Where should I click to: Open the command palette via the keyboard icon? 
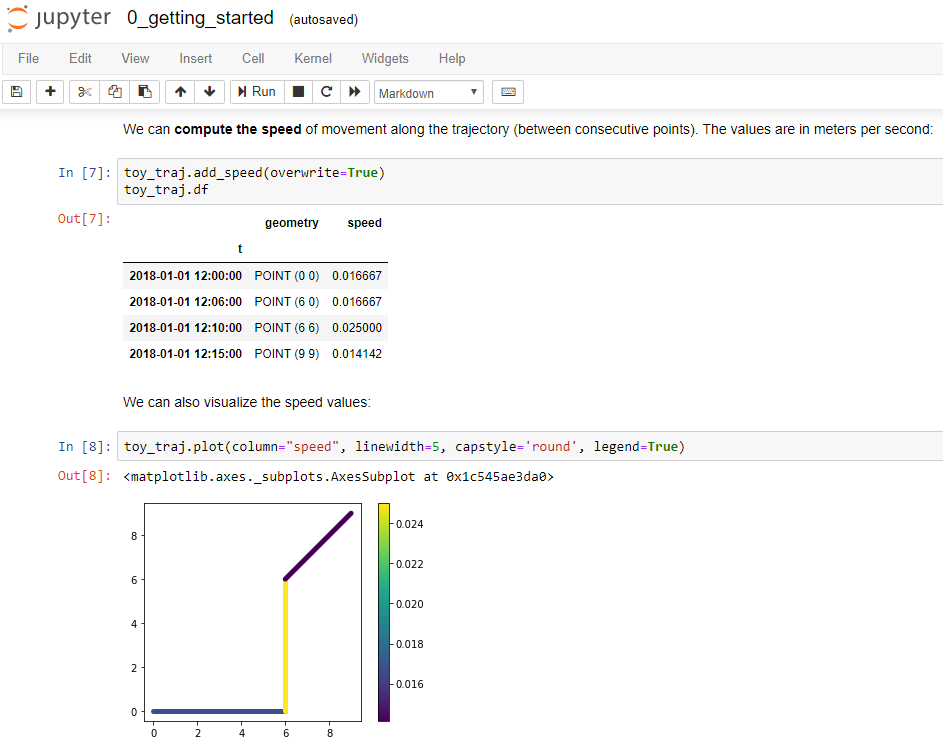click(x=507, y=91)
